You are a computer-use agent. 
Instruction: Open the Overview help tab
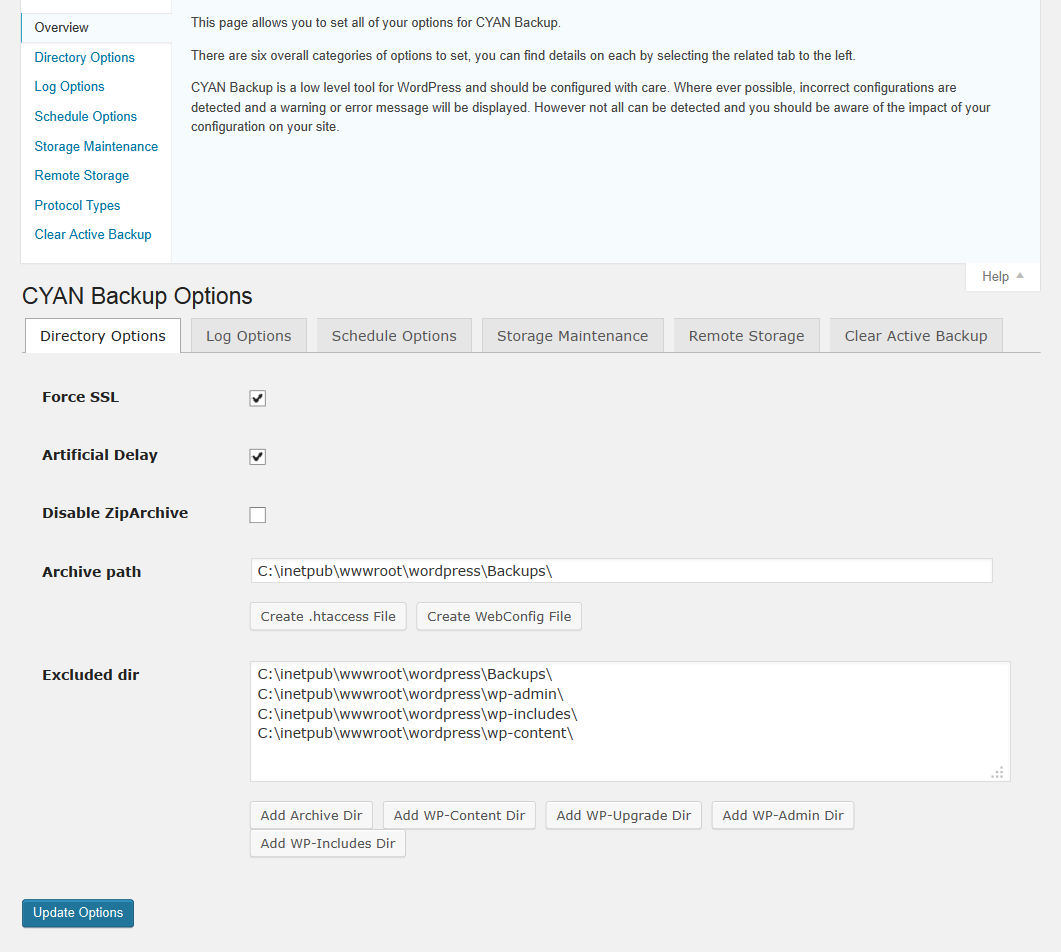pos(96,28)
